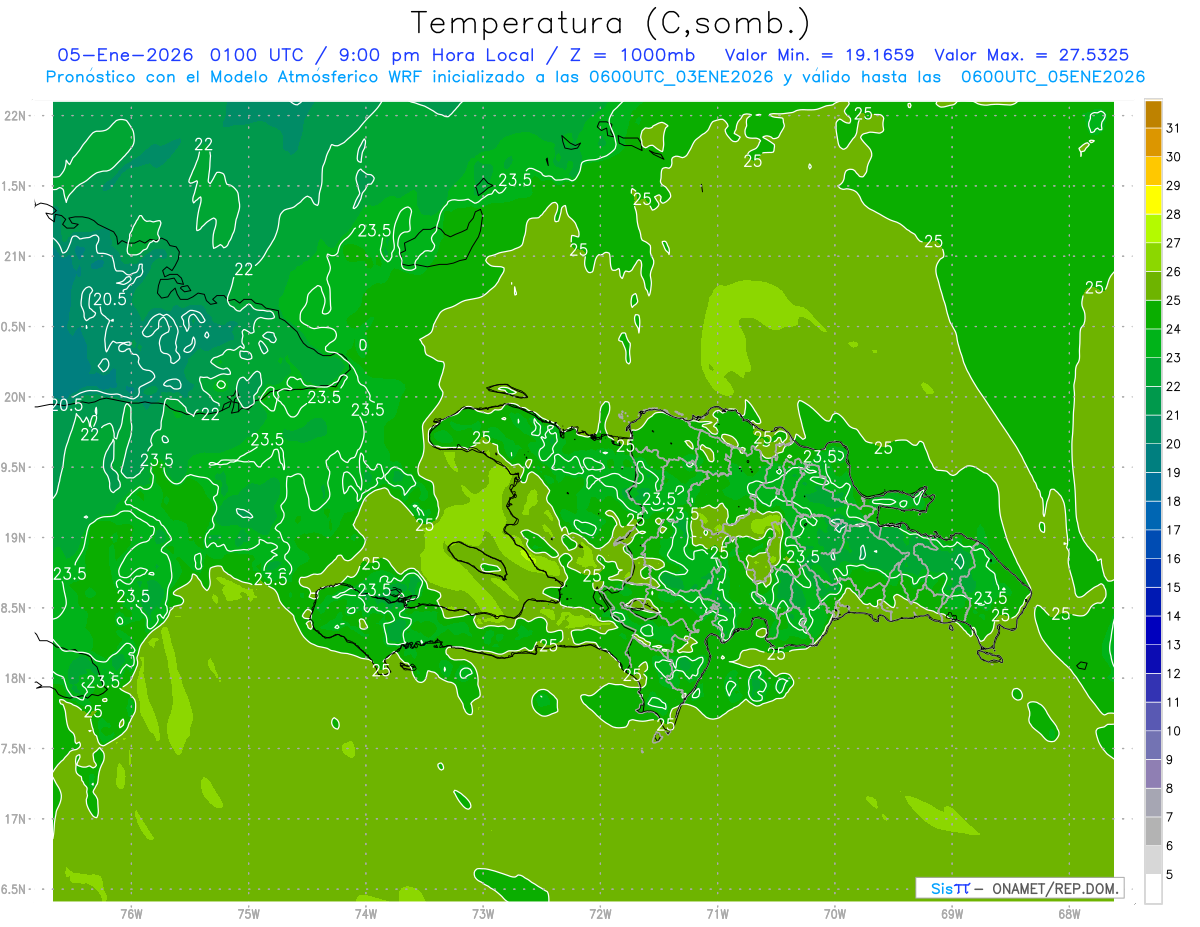
Task: Click the "68W" longitude axis label
Action: point(1069,913)
